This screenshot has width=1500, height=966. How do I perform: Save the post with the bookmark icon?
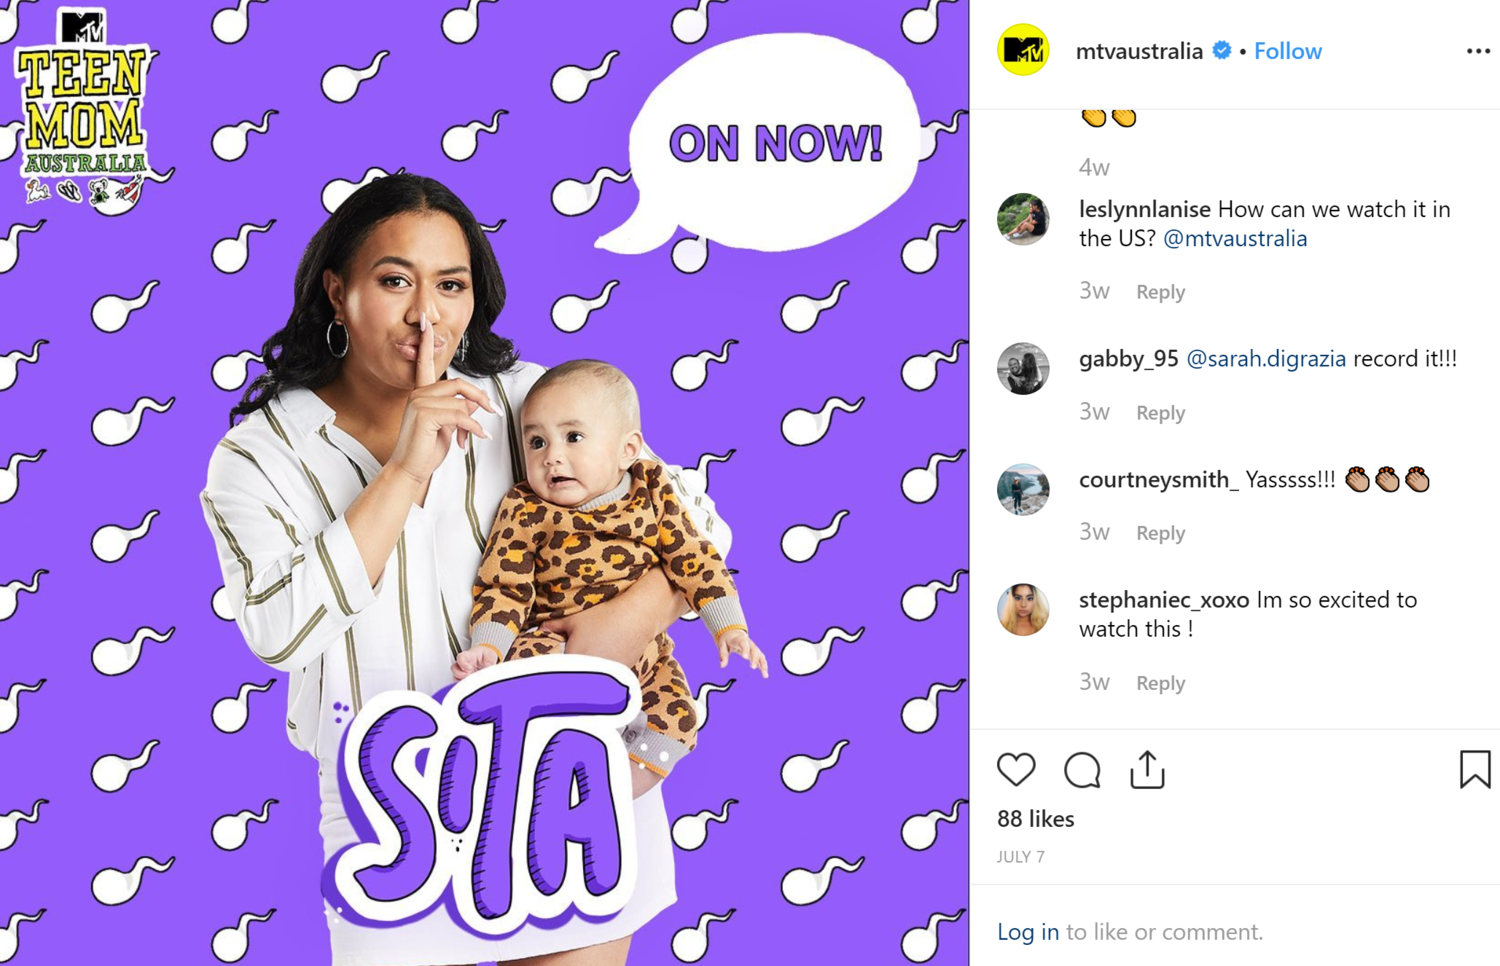1475,769
